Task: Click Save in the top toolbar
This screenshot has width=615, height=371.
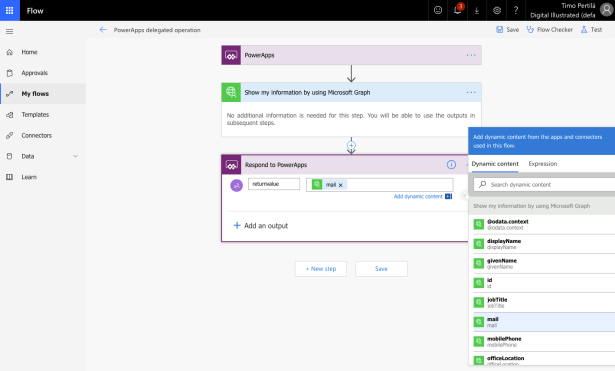Action: [x=508, y=30]
